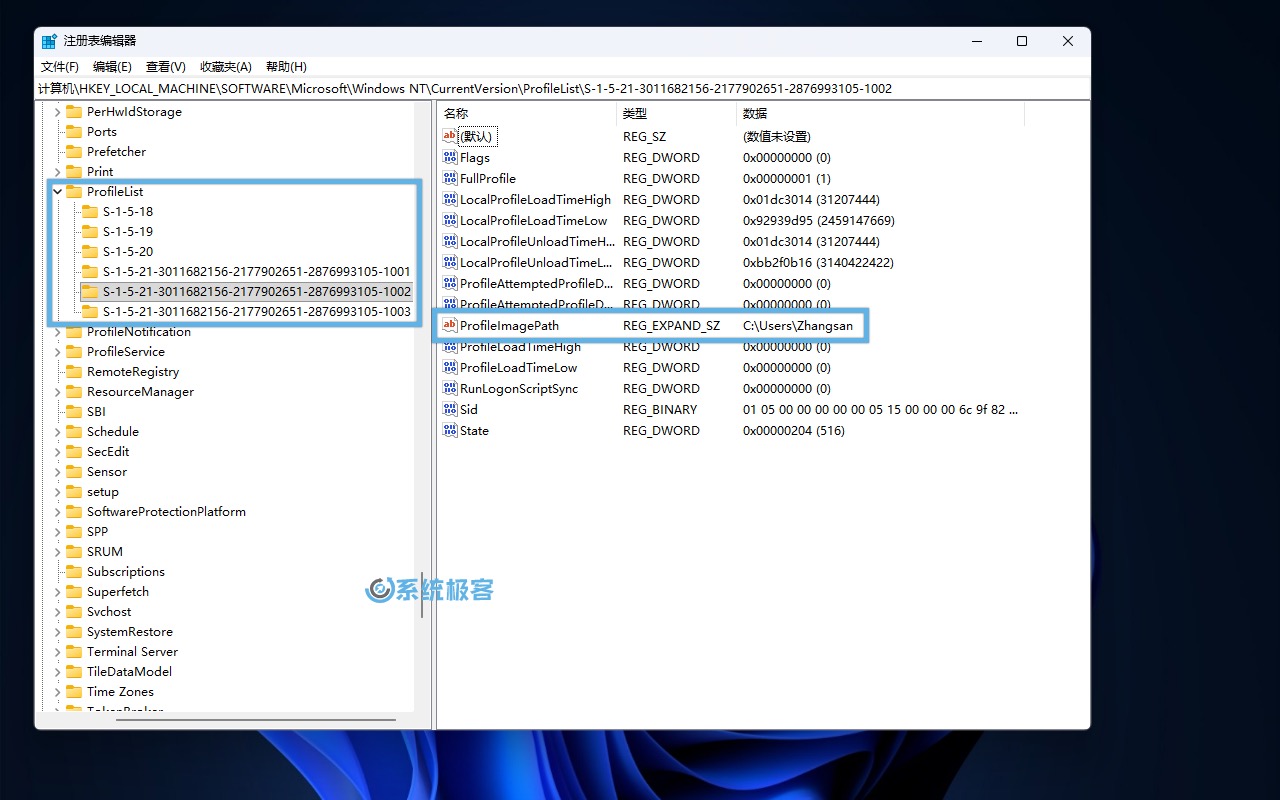The width and height of the screenshot is (1280, 800).
Task: Click the Registry Editor app icon in title bar
Action: tap(49, 41)
